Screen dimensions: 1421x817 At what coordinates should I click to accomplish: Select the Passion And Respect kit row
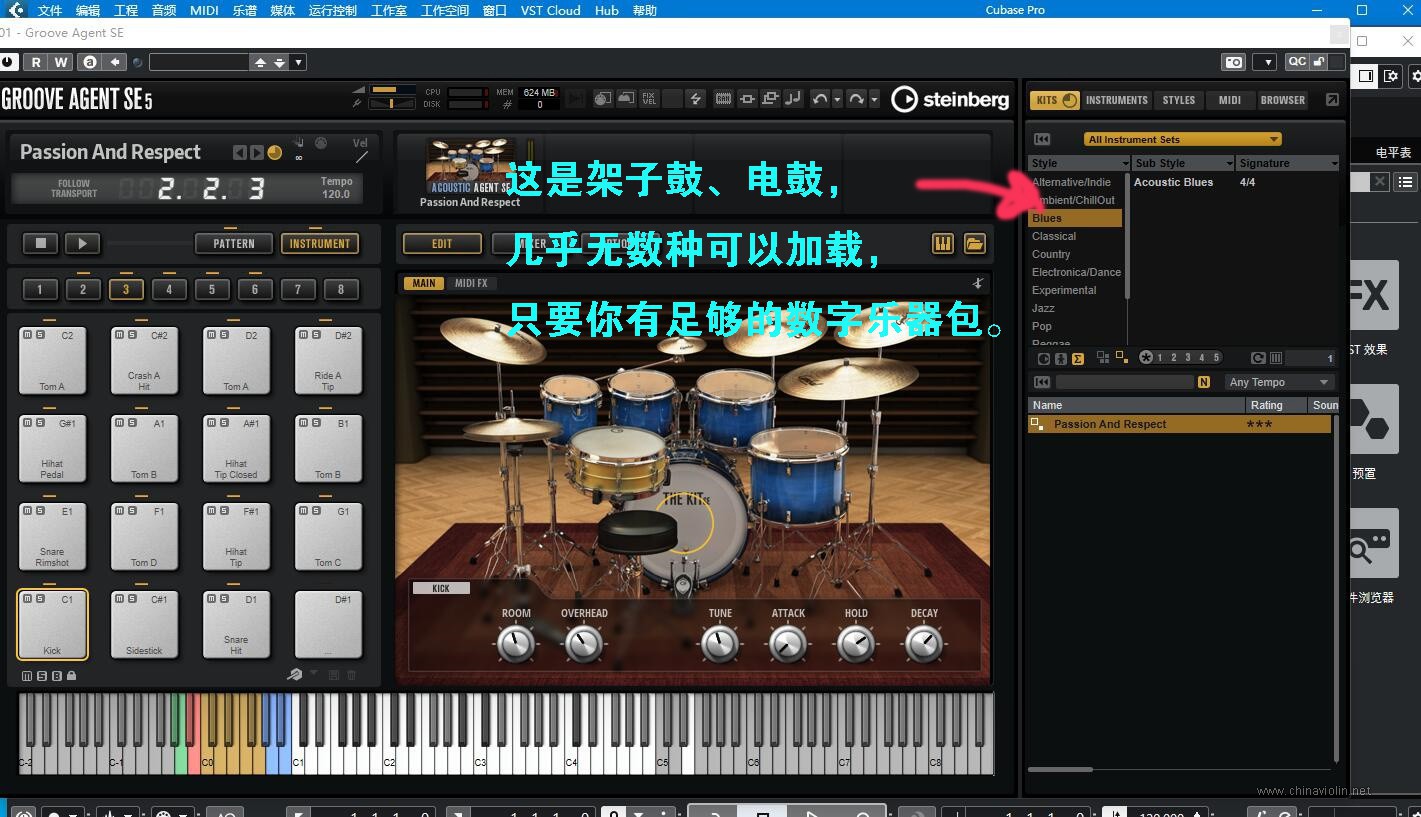(1180, 424)
